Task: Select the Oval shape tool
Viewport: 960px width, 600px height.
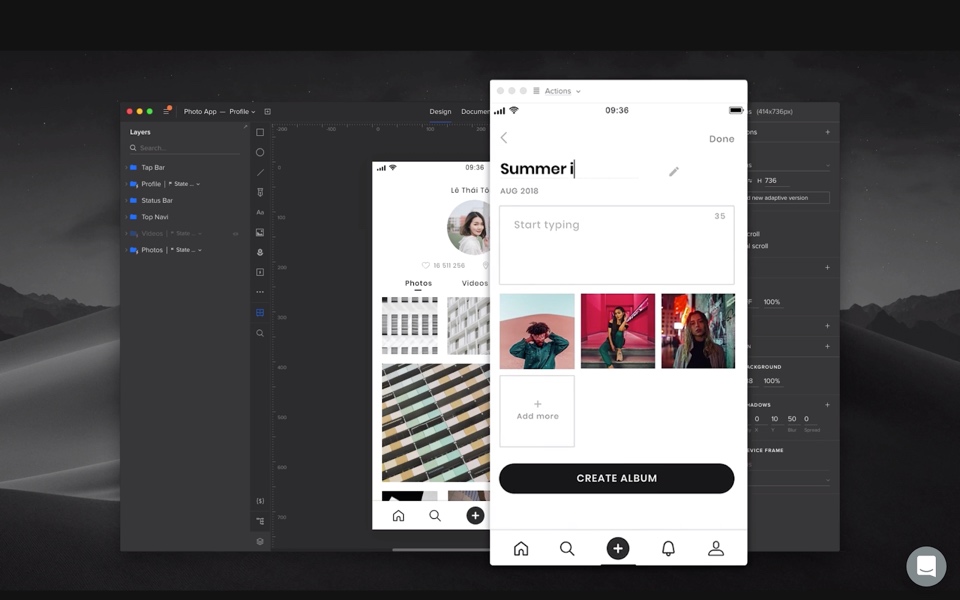Action: 260,152
